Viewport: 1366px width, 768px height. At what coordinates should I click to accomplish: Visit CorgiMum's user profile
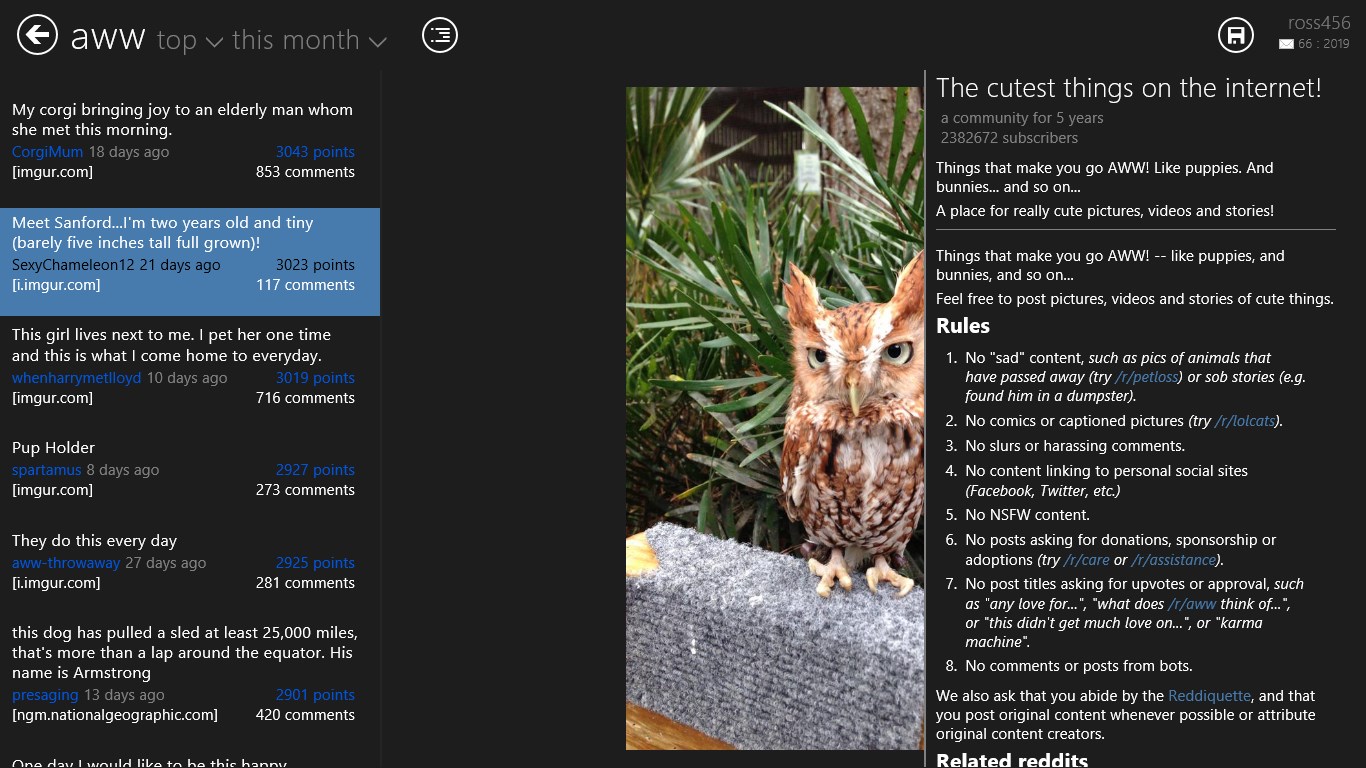tap(48, 152)
